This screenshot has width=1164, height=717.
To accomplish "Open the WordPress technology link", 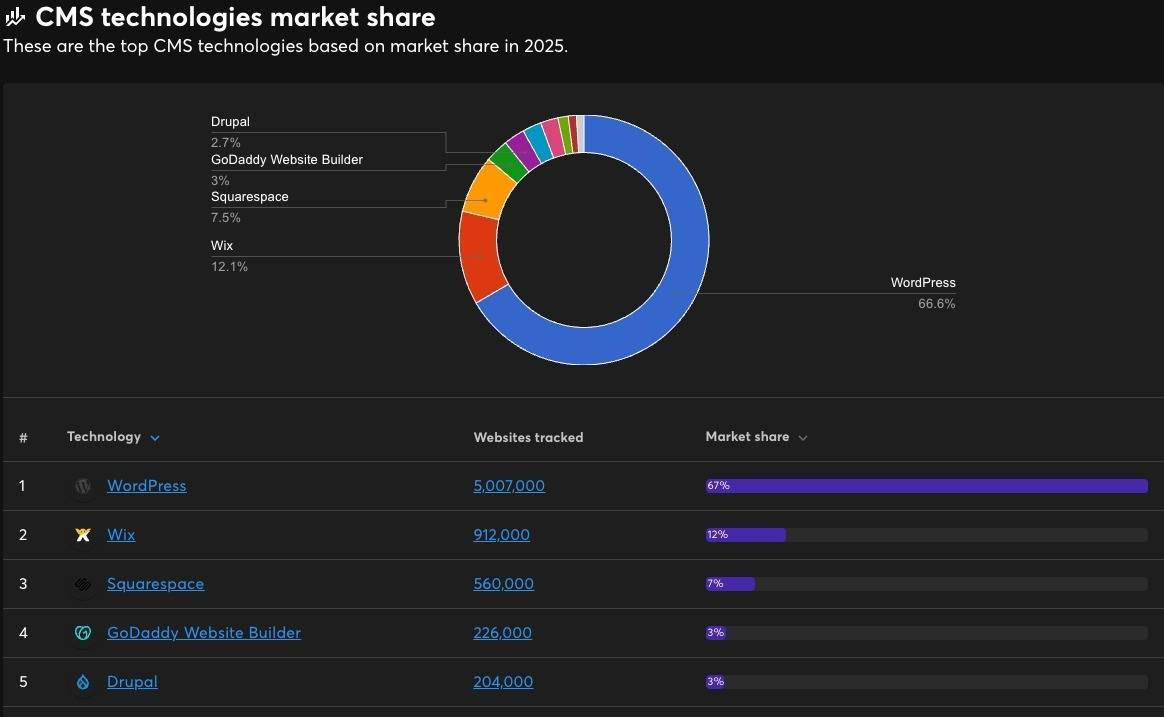I will click(146, 486).
